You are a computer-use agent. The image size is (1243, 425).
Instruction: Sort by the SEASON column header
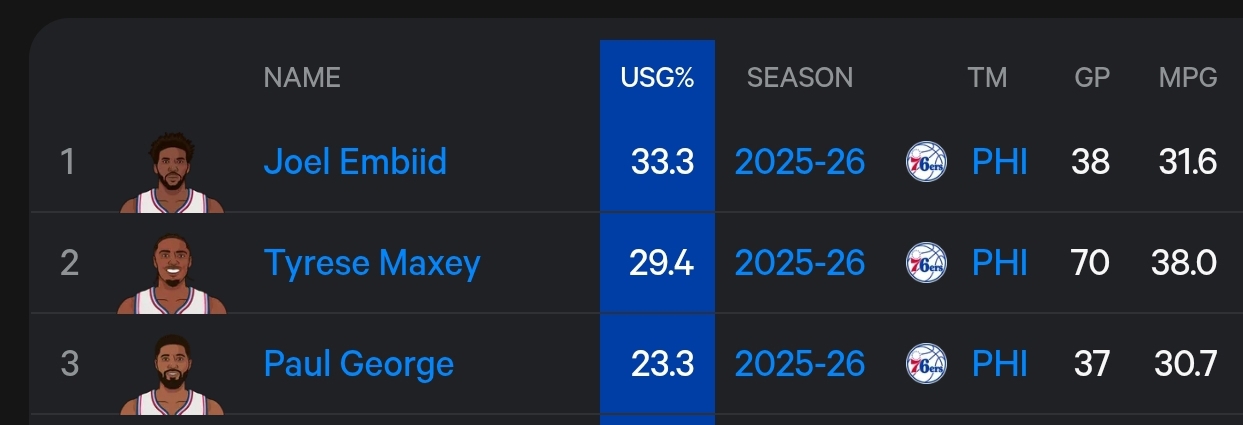pos(800,77)
